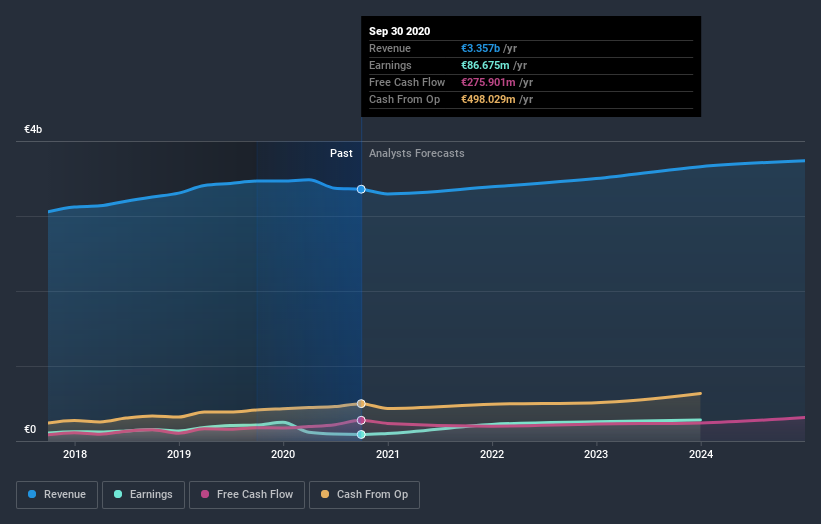This screenshot has width=821, height=524.
Task: Click the Revenue row label in tooltip
Action: click(390, 48)
